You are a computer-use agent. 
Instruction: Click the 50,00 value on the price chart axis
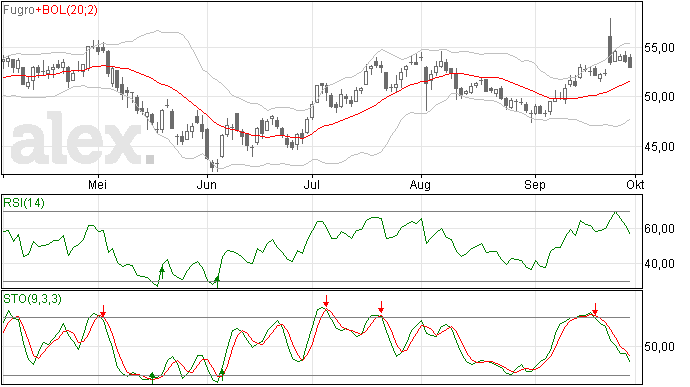[659, 97]
